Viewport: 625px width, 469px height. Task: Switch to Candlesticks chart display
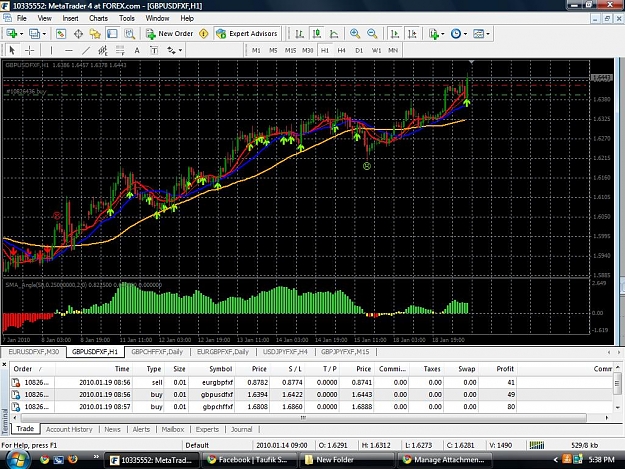tap(317, 34)
